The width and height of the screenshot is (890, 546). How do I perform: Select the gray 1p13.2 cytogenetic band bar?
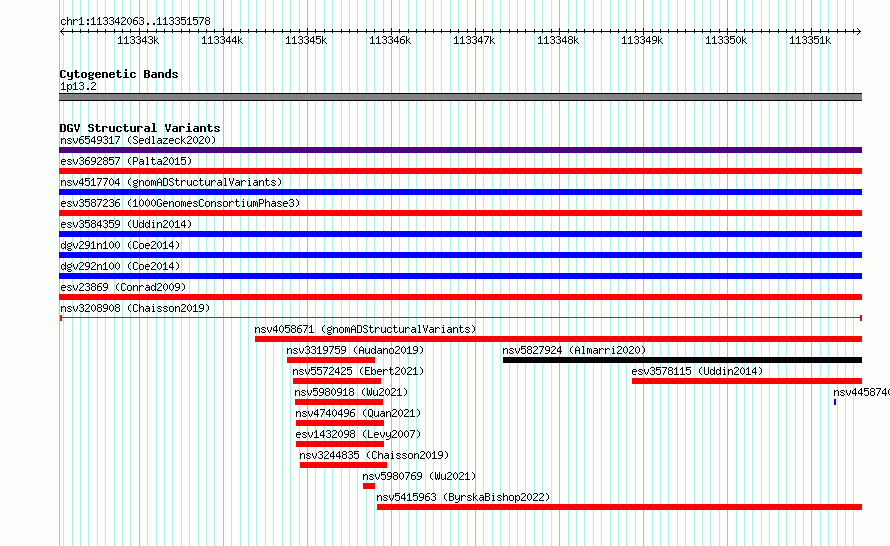pyautogui.click(x=460, y=97)
